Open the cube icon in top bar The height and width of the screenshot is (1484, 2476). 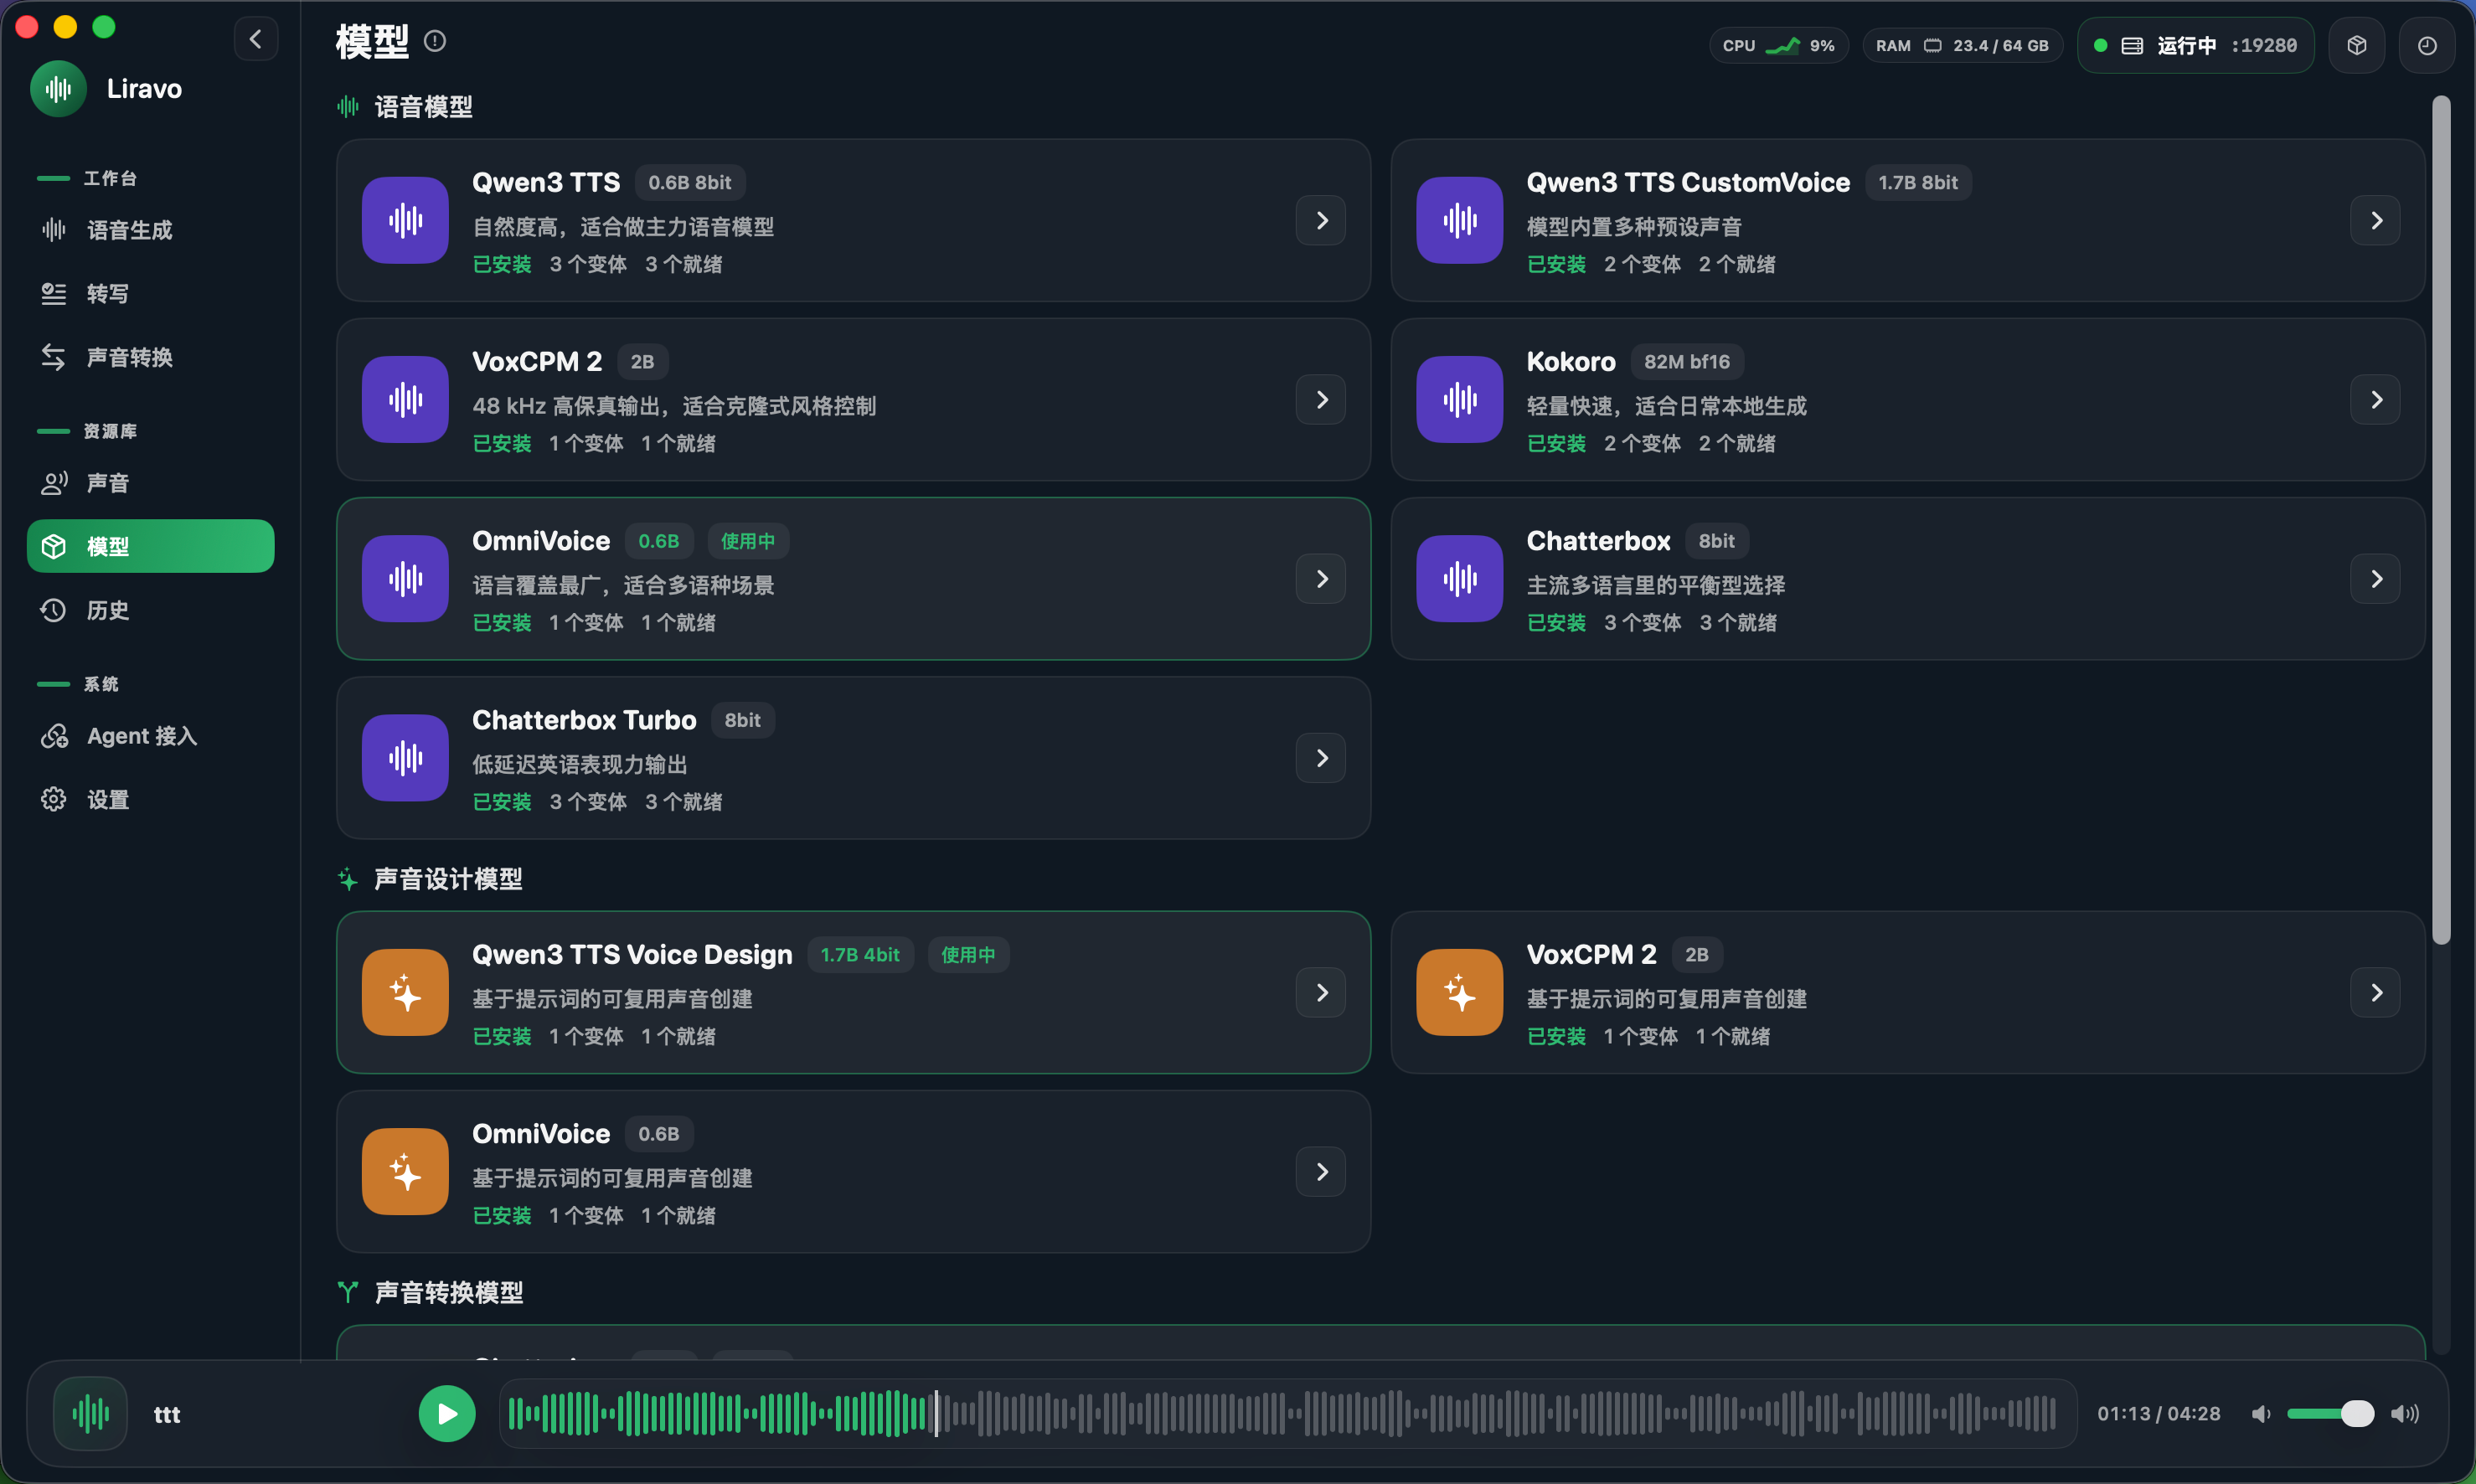tap(2356, 45)
